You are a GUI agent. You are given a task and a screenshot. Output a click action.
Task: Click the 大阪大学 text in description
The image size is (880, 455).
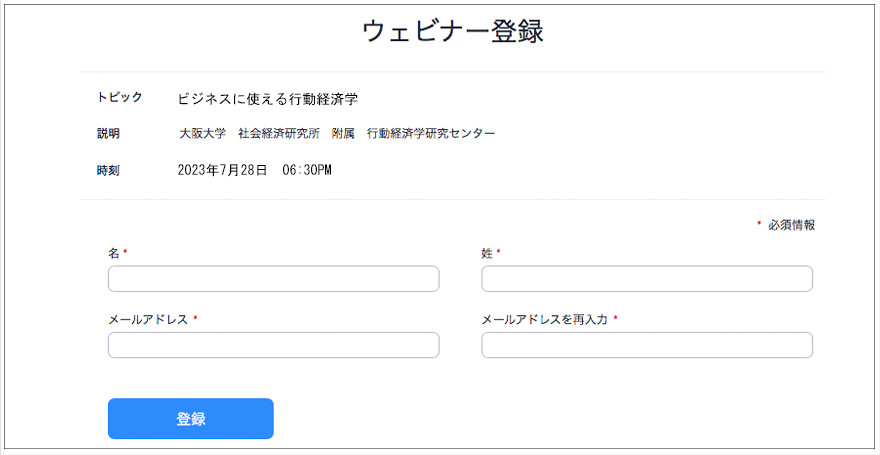[x=202, y=134]
